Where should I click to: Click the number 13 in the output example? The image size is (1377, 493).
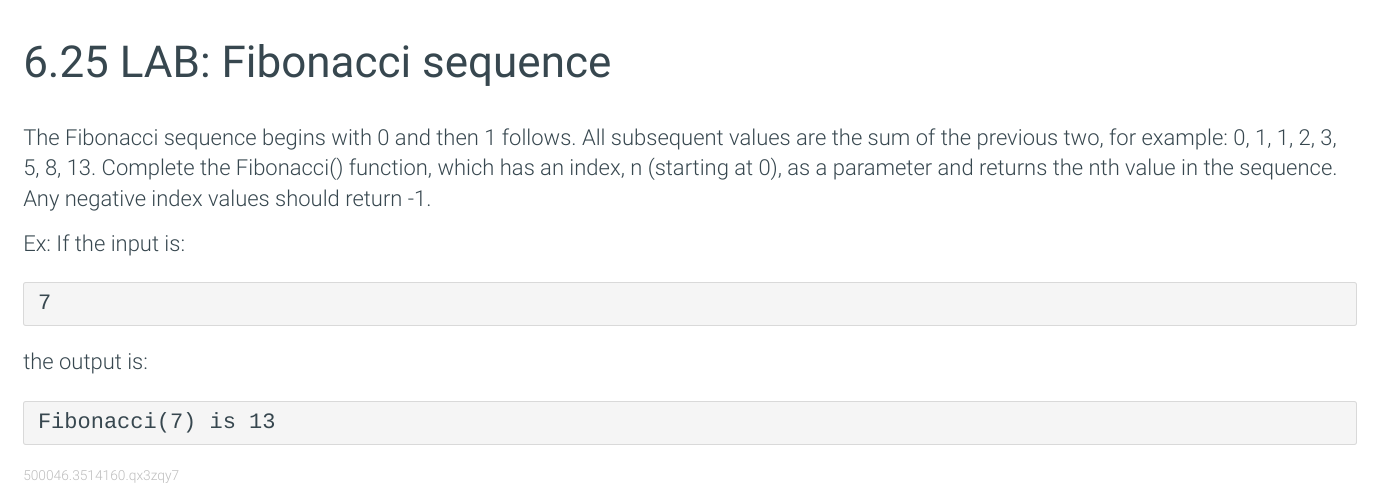pos(262,422)
